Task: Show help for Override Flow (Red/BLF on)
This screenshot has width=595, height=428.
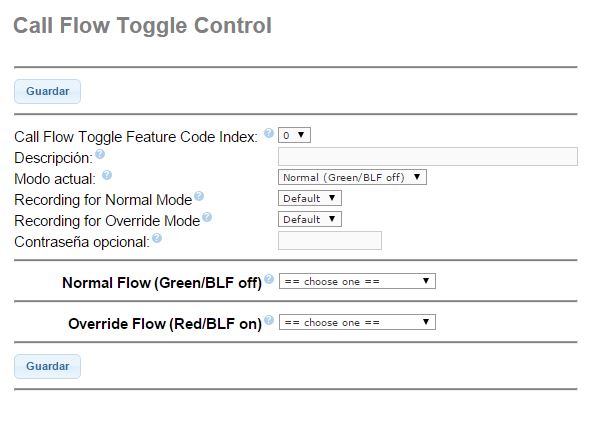Action: click(269, 320)
